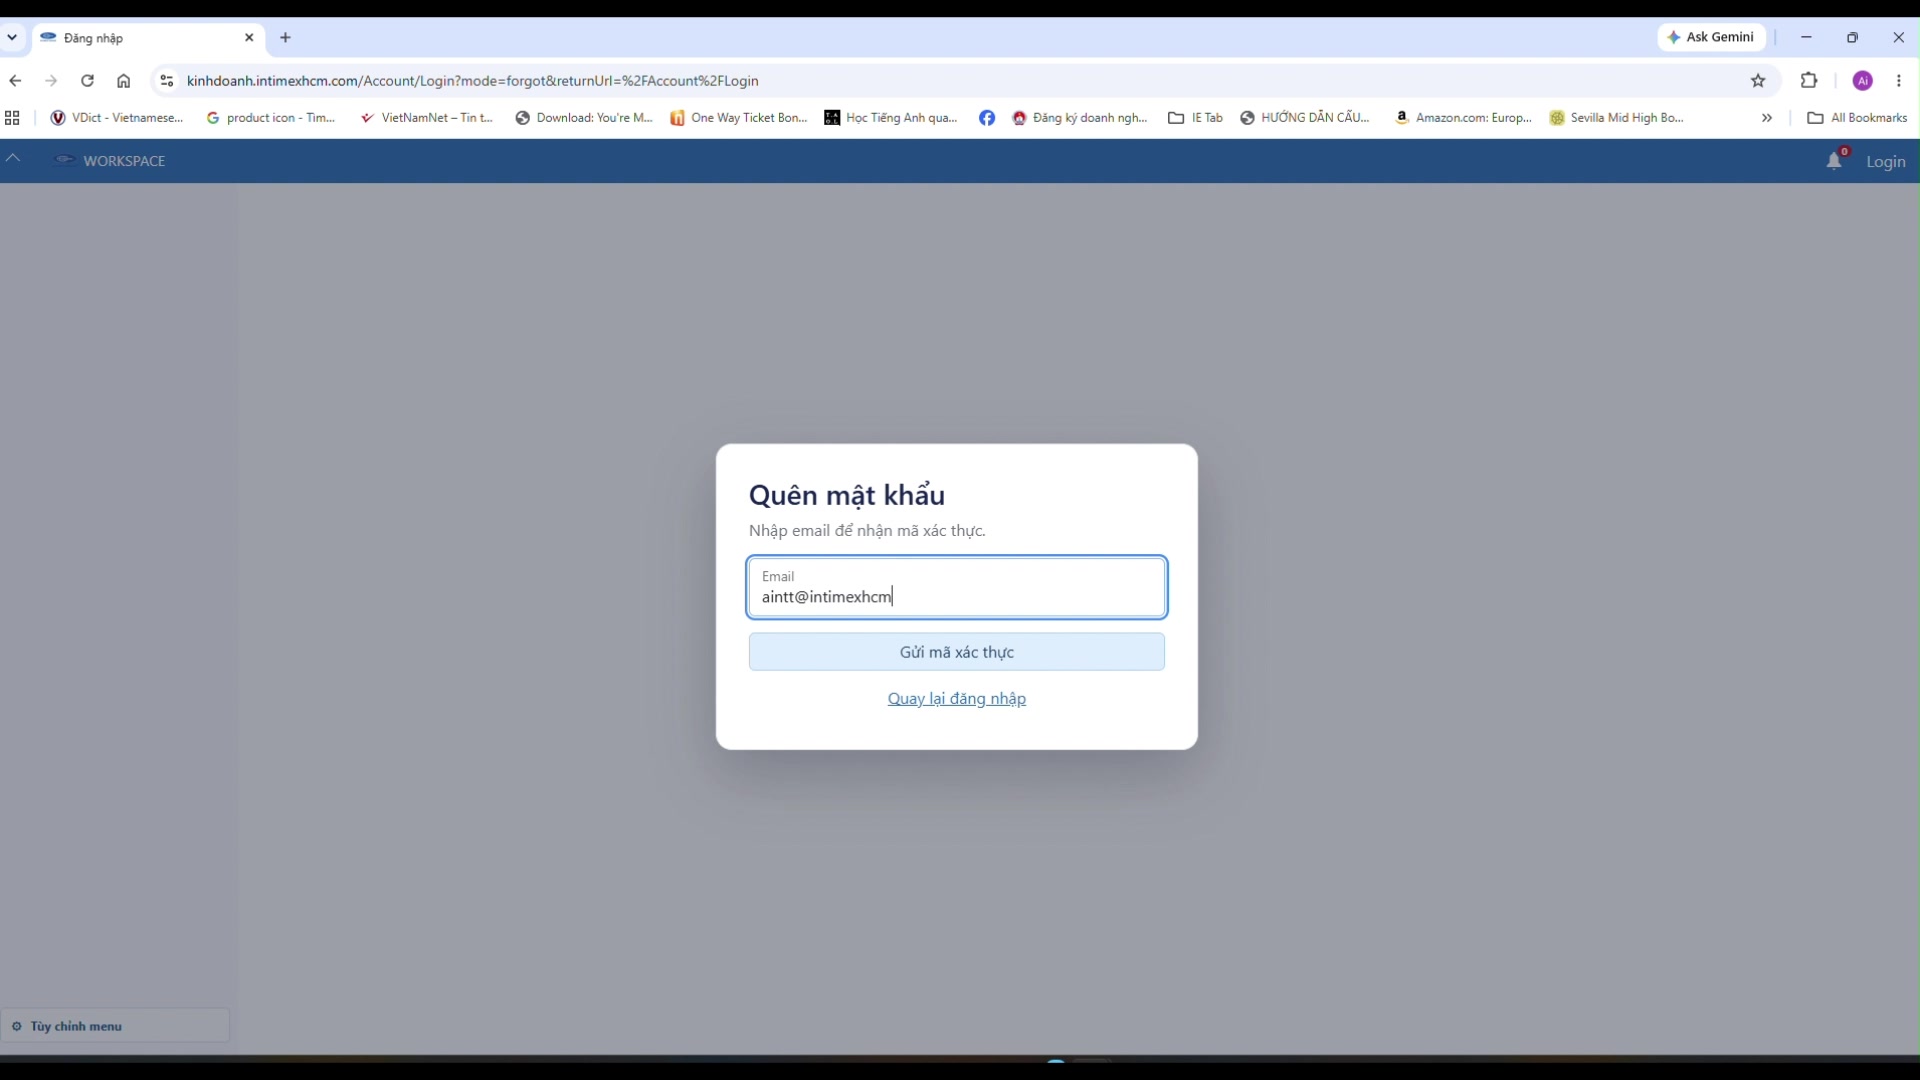Open a new browser tab
The height and width of the screenshot is (1080, 1920).
tap(286, 38)
